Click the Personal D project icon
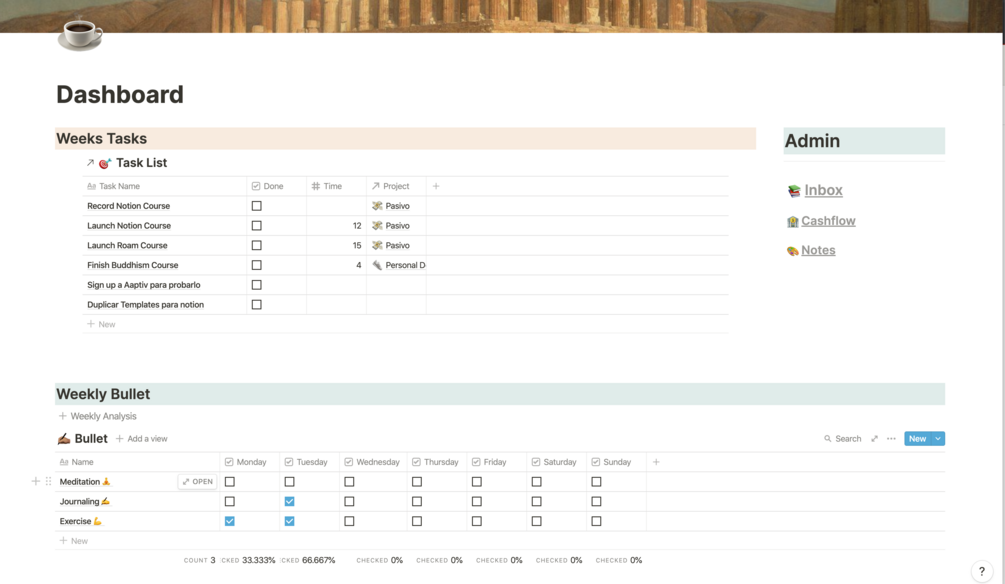Screen dimensions: 1005x584 [377, 265]
